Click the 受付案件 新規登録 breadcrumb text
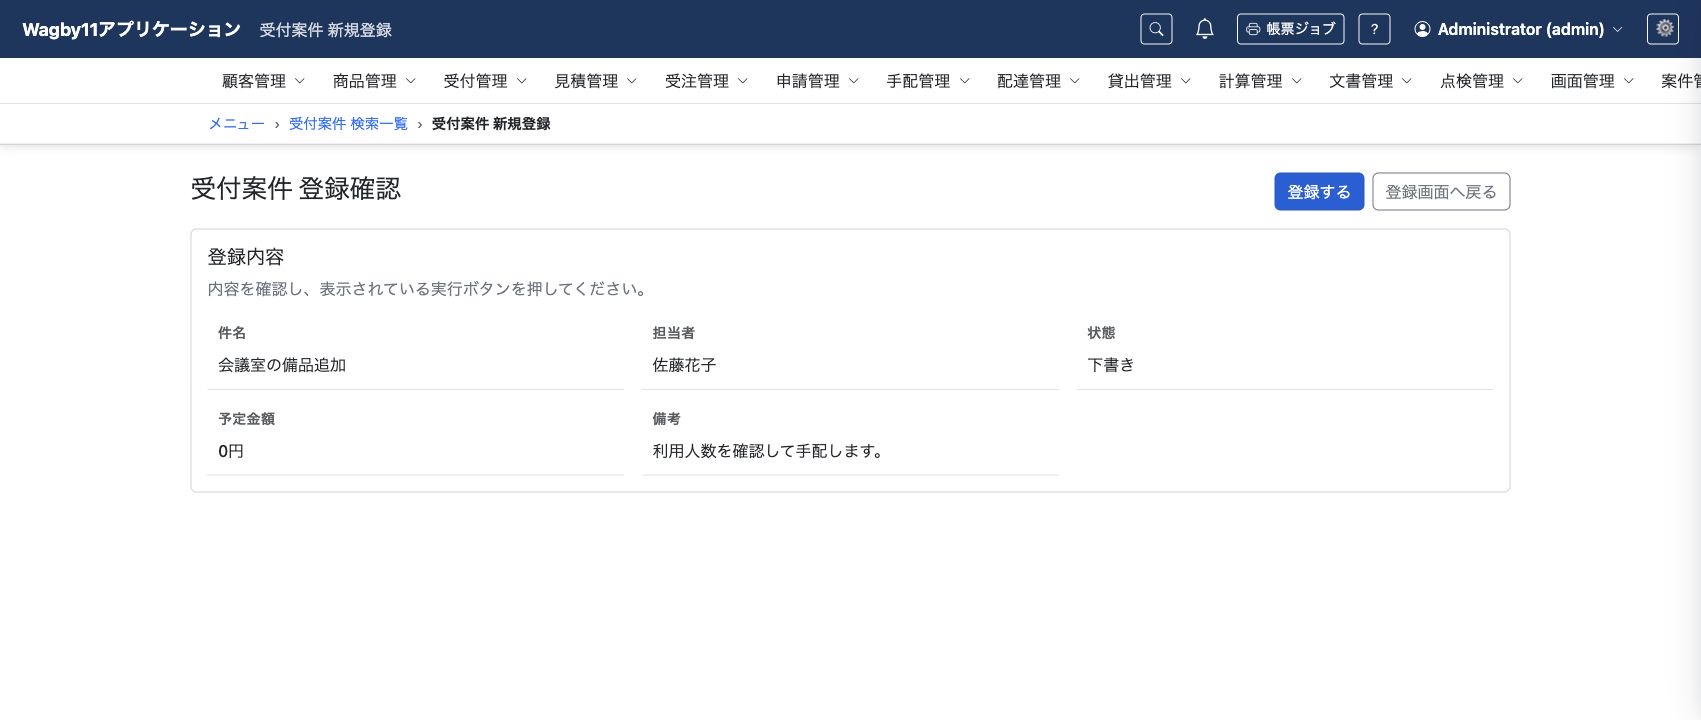Screen dimensions: 1701x720 tap(491, 124)
